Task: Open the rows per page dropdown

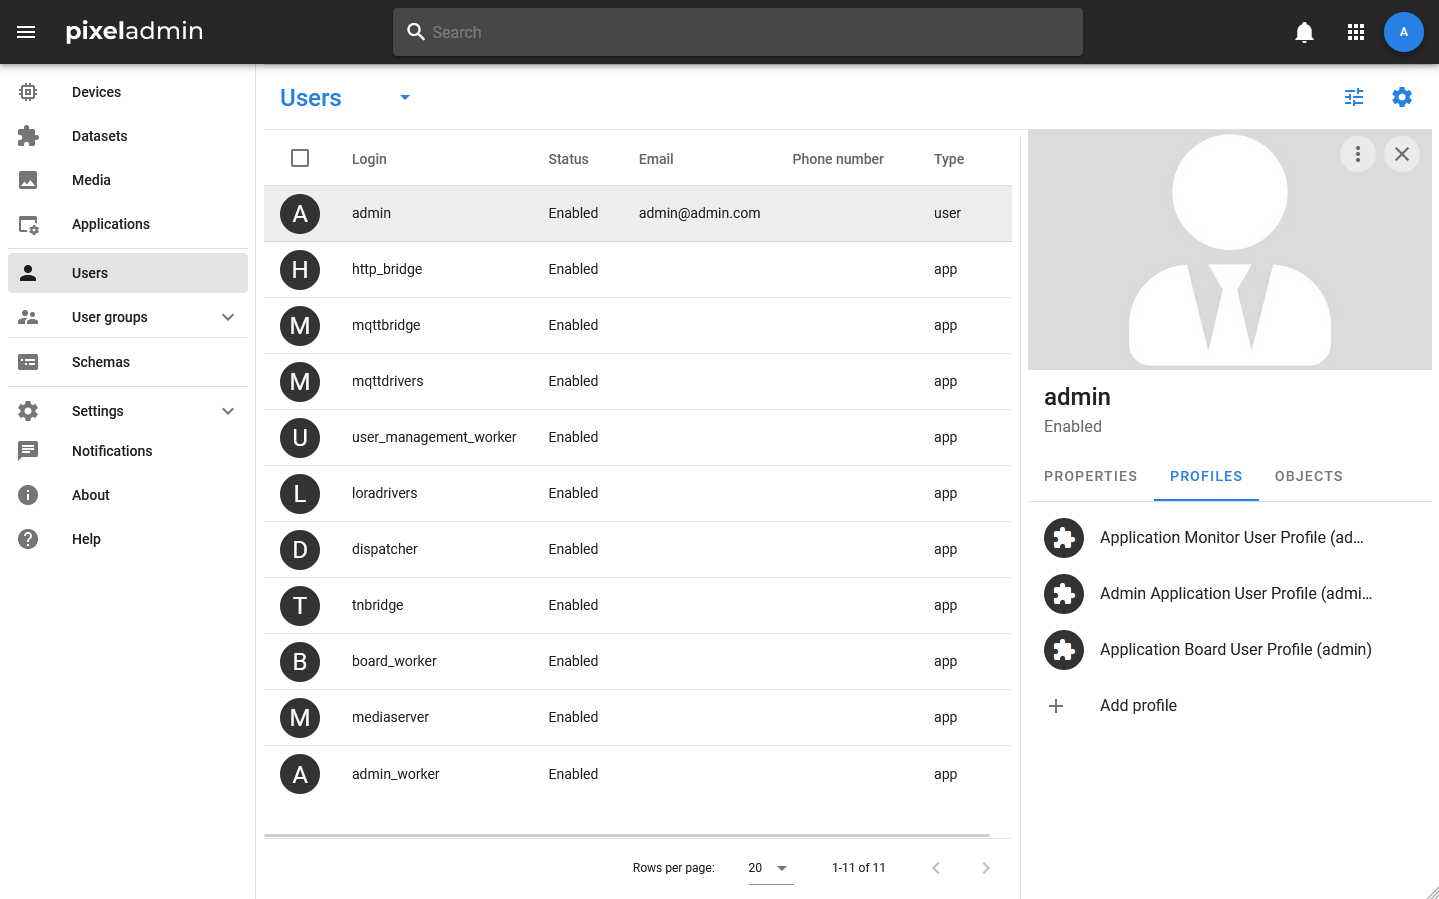Action: (770, 868)
